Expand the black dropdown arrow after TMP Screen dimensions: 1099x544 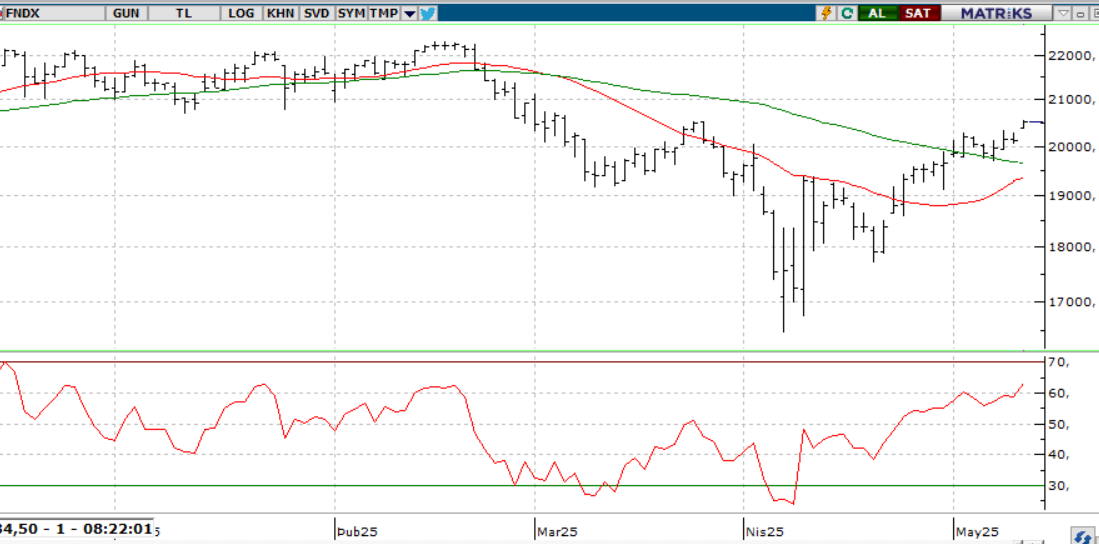tap(410, 13)
